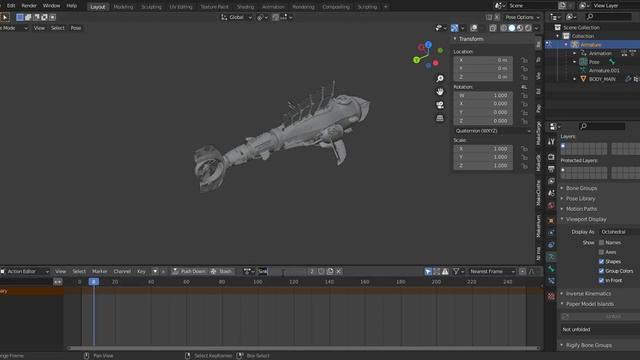
Task: Open Bone Constraints properties tab icon
Action: pyautogui.click(x=551, y=281)
